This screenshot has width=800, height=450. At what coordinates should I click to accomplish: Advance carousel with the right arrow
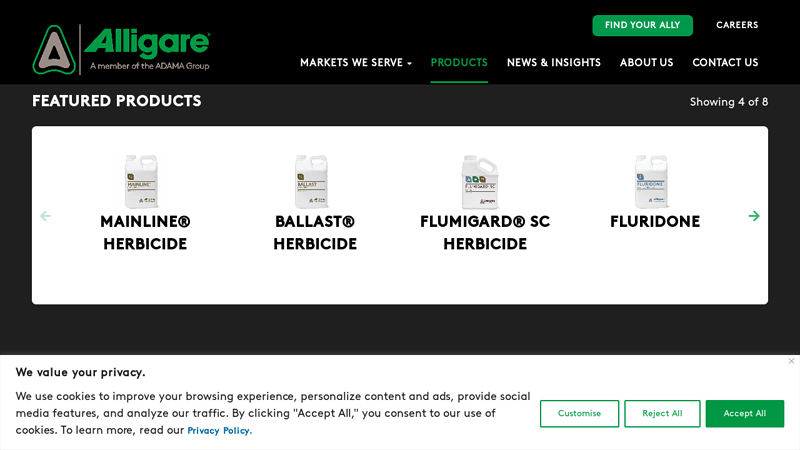pos(754,216)
